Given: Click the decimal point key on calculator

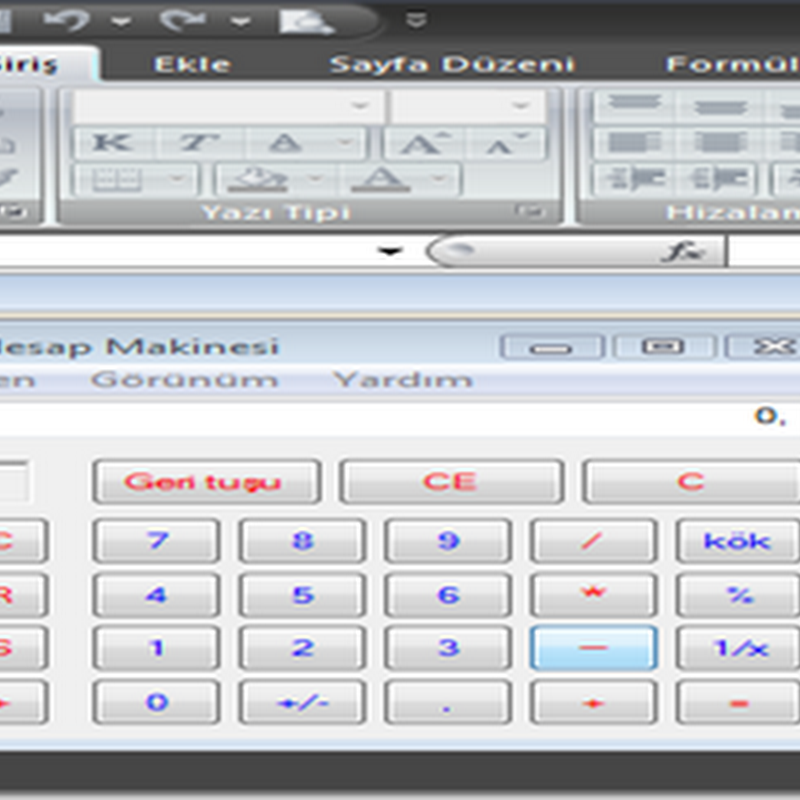Looking at the screenshot, I should tap(447, 703).
